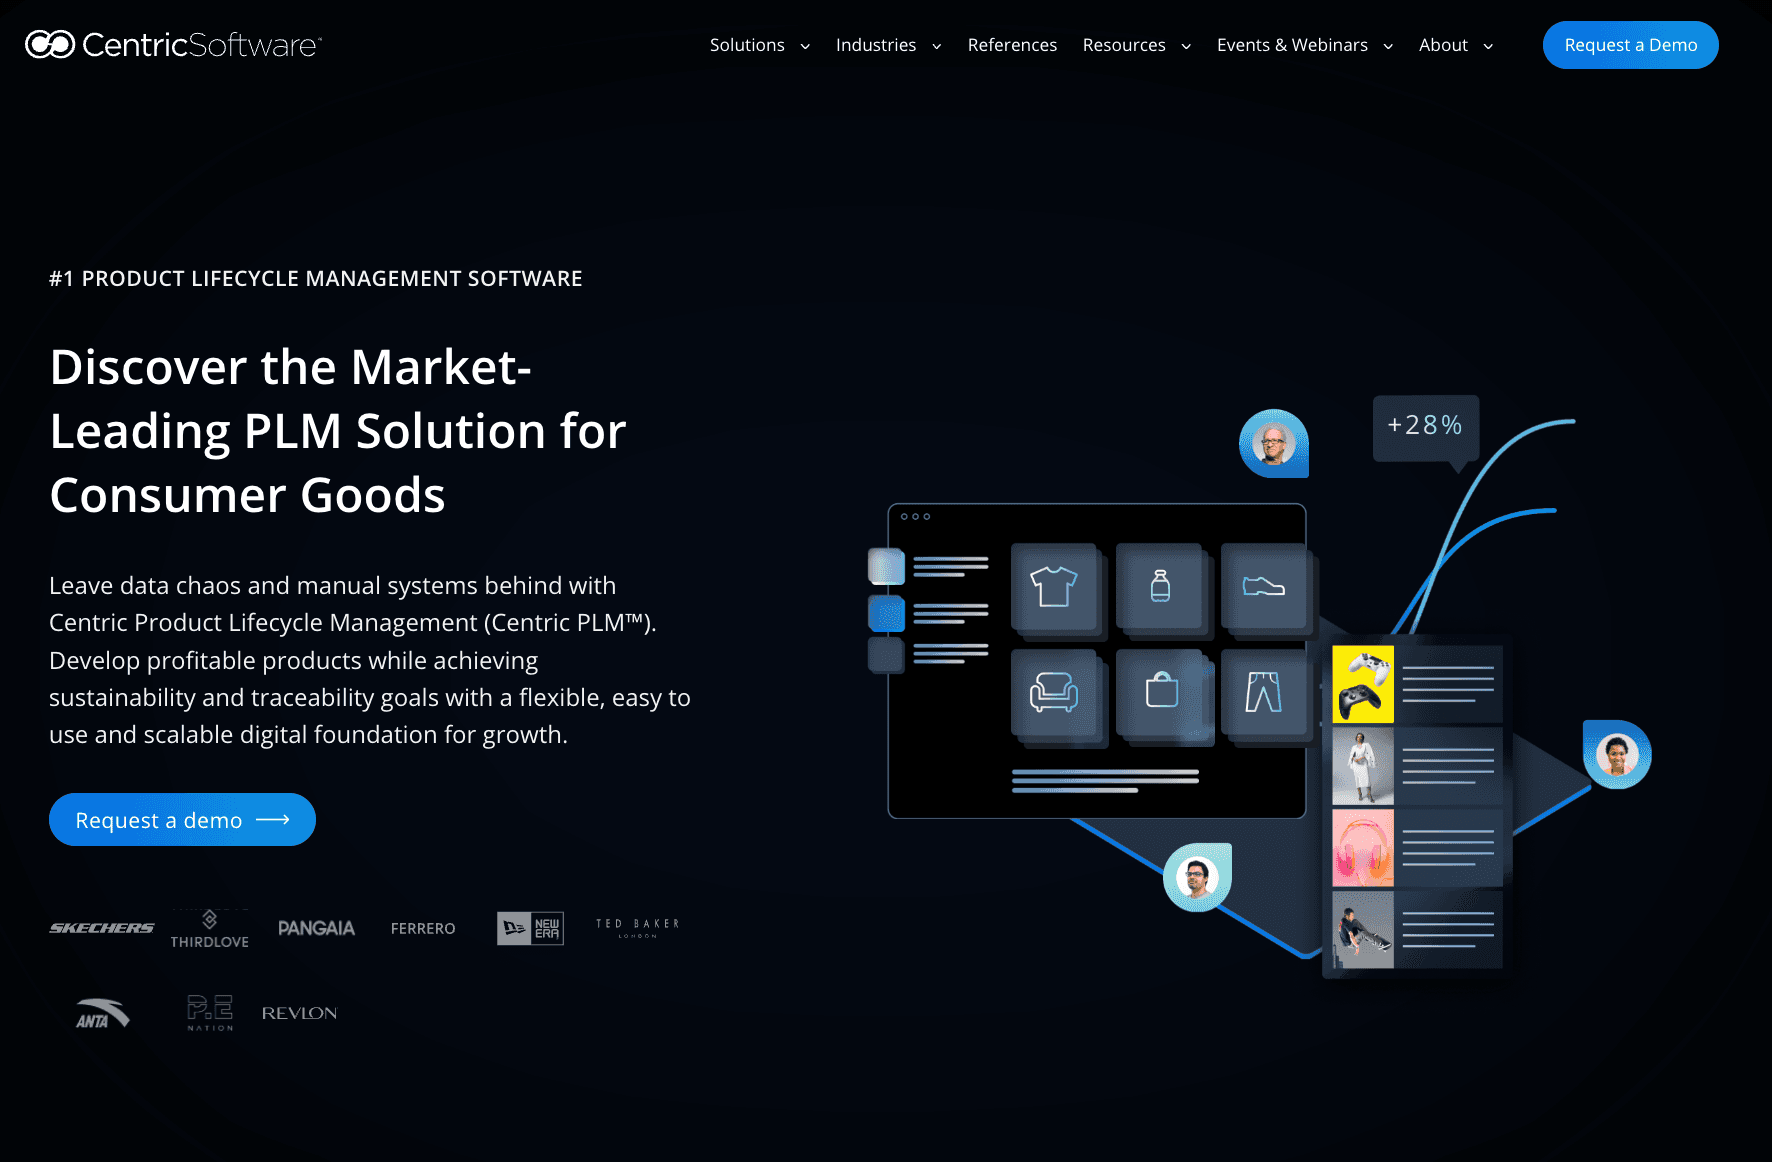This screenshot has height=1162, width=1772.
Task: Click the P.E Nation brand logo
Action: [x=210, y=1013]
